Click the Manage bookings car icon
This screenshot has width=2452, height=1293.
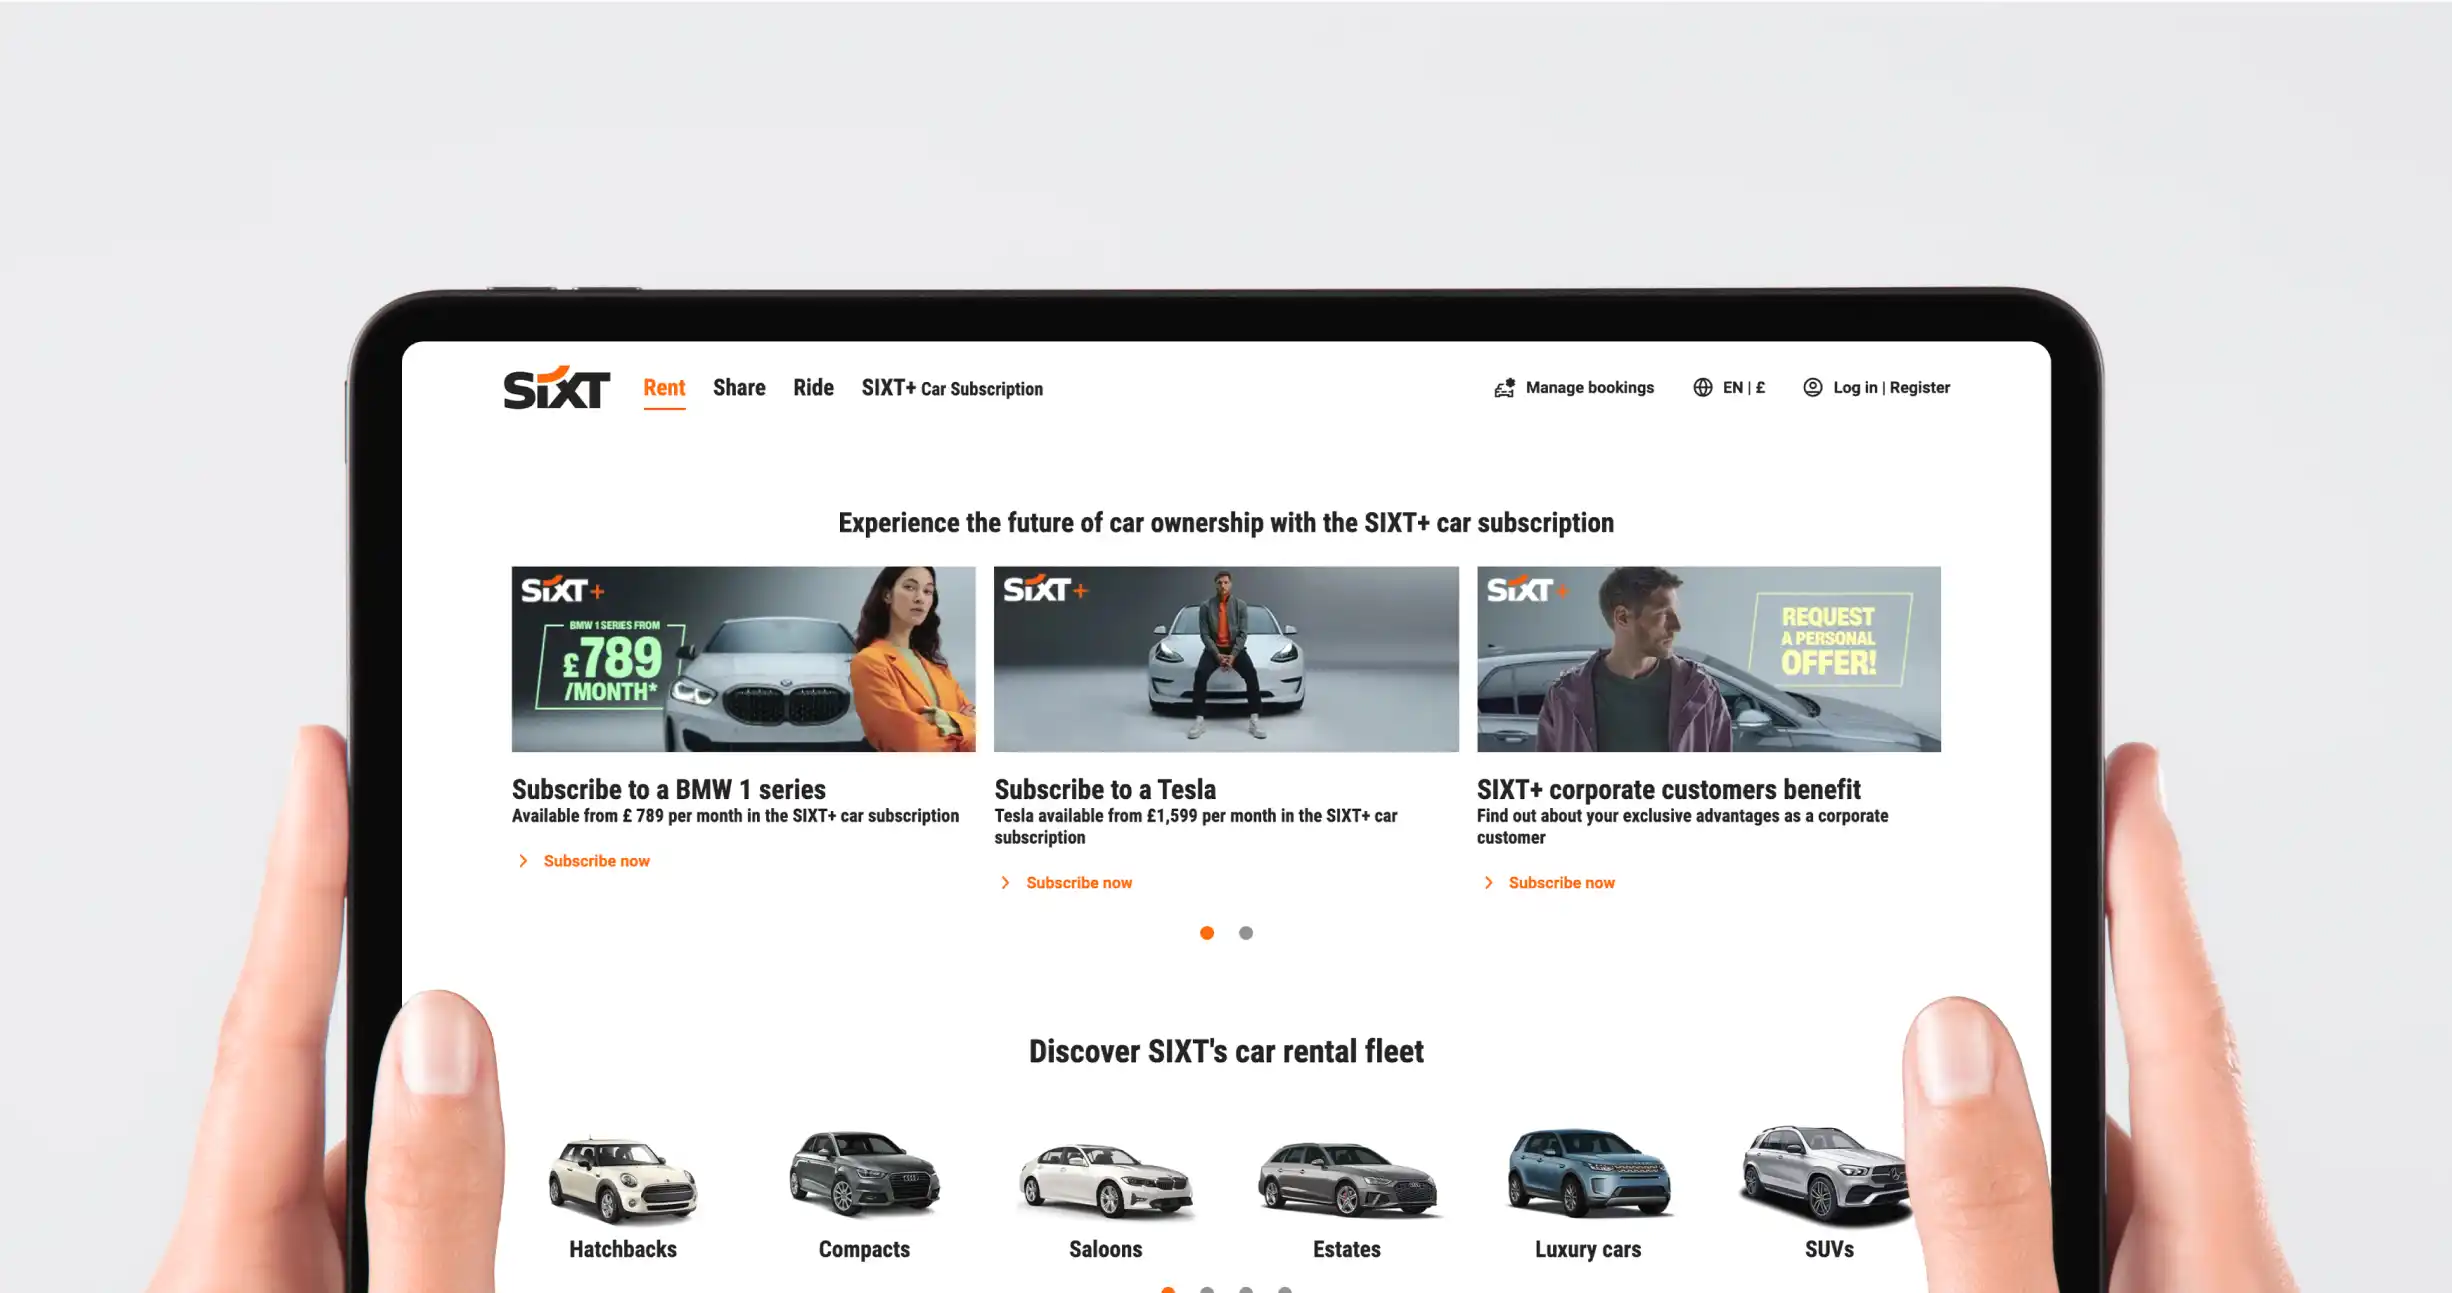coord(1504,388)
